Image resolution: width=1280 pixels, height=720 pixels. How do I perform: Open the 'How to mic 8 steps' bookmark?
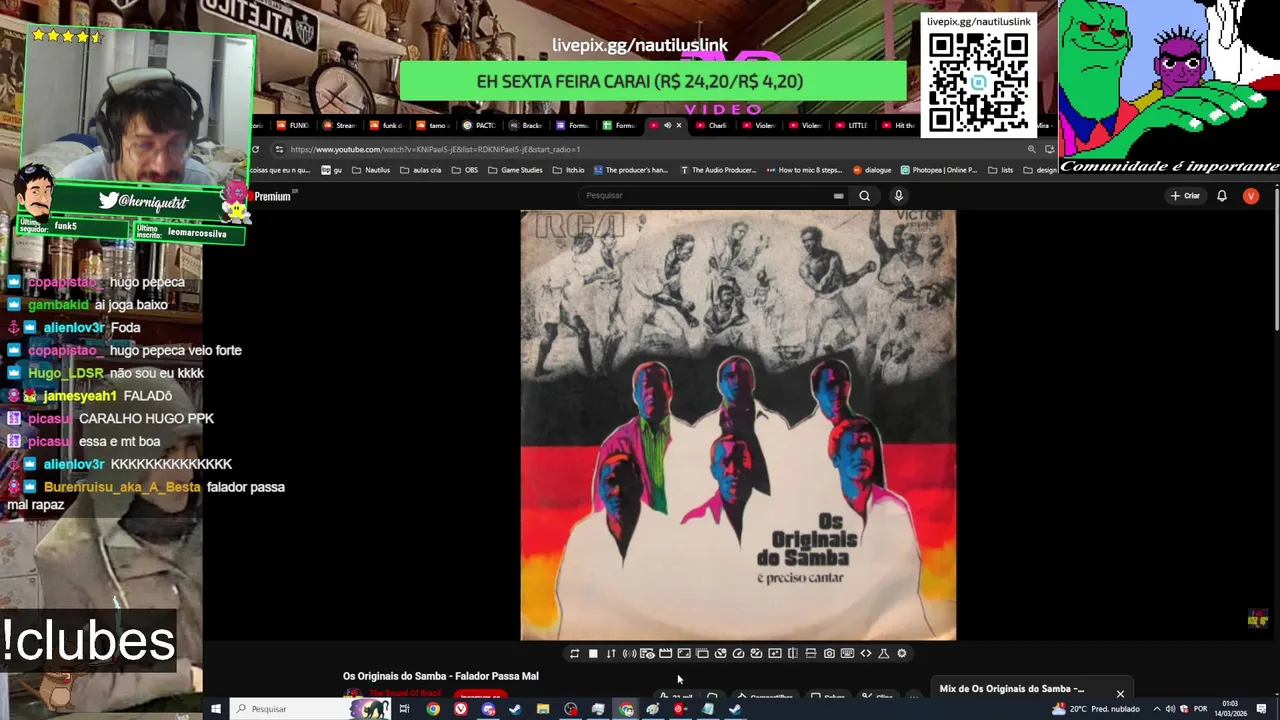click(804, 170)
